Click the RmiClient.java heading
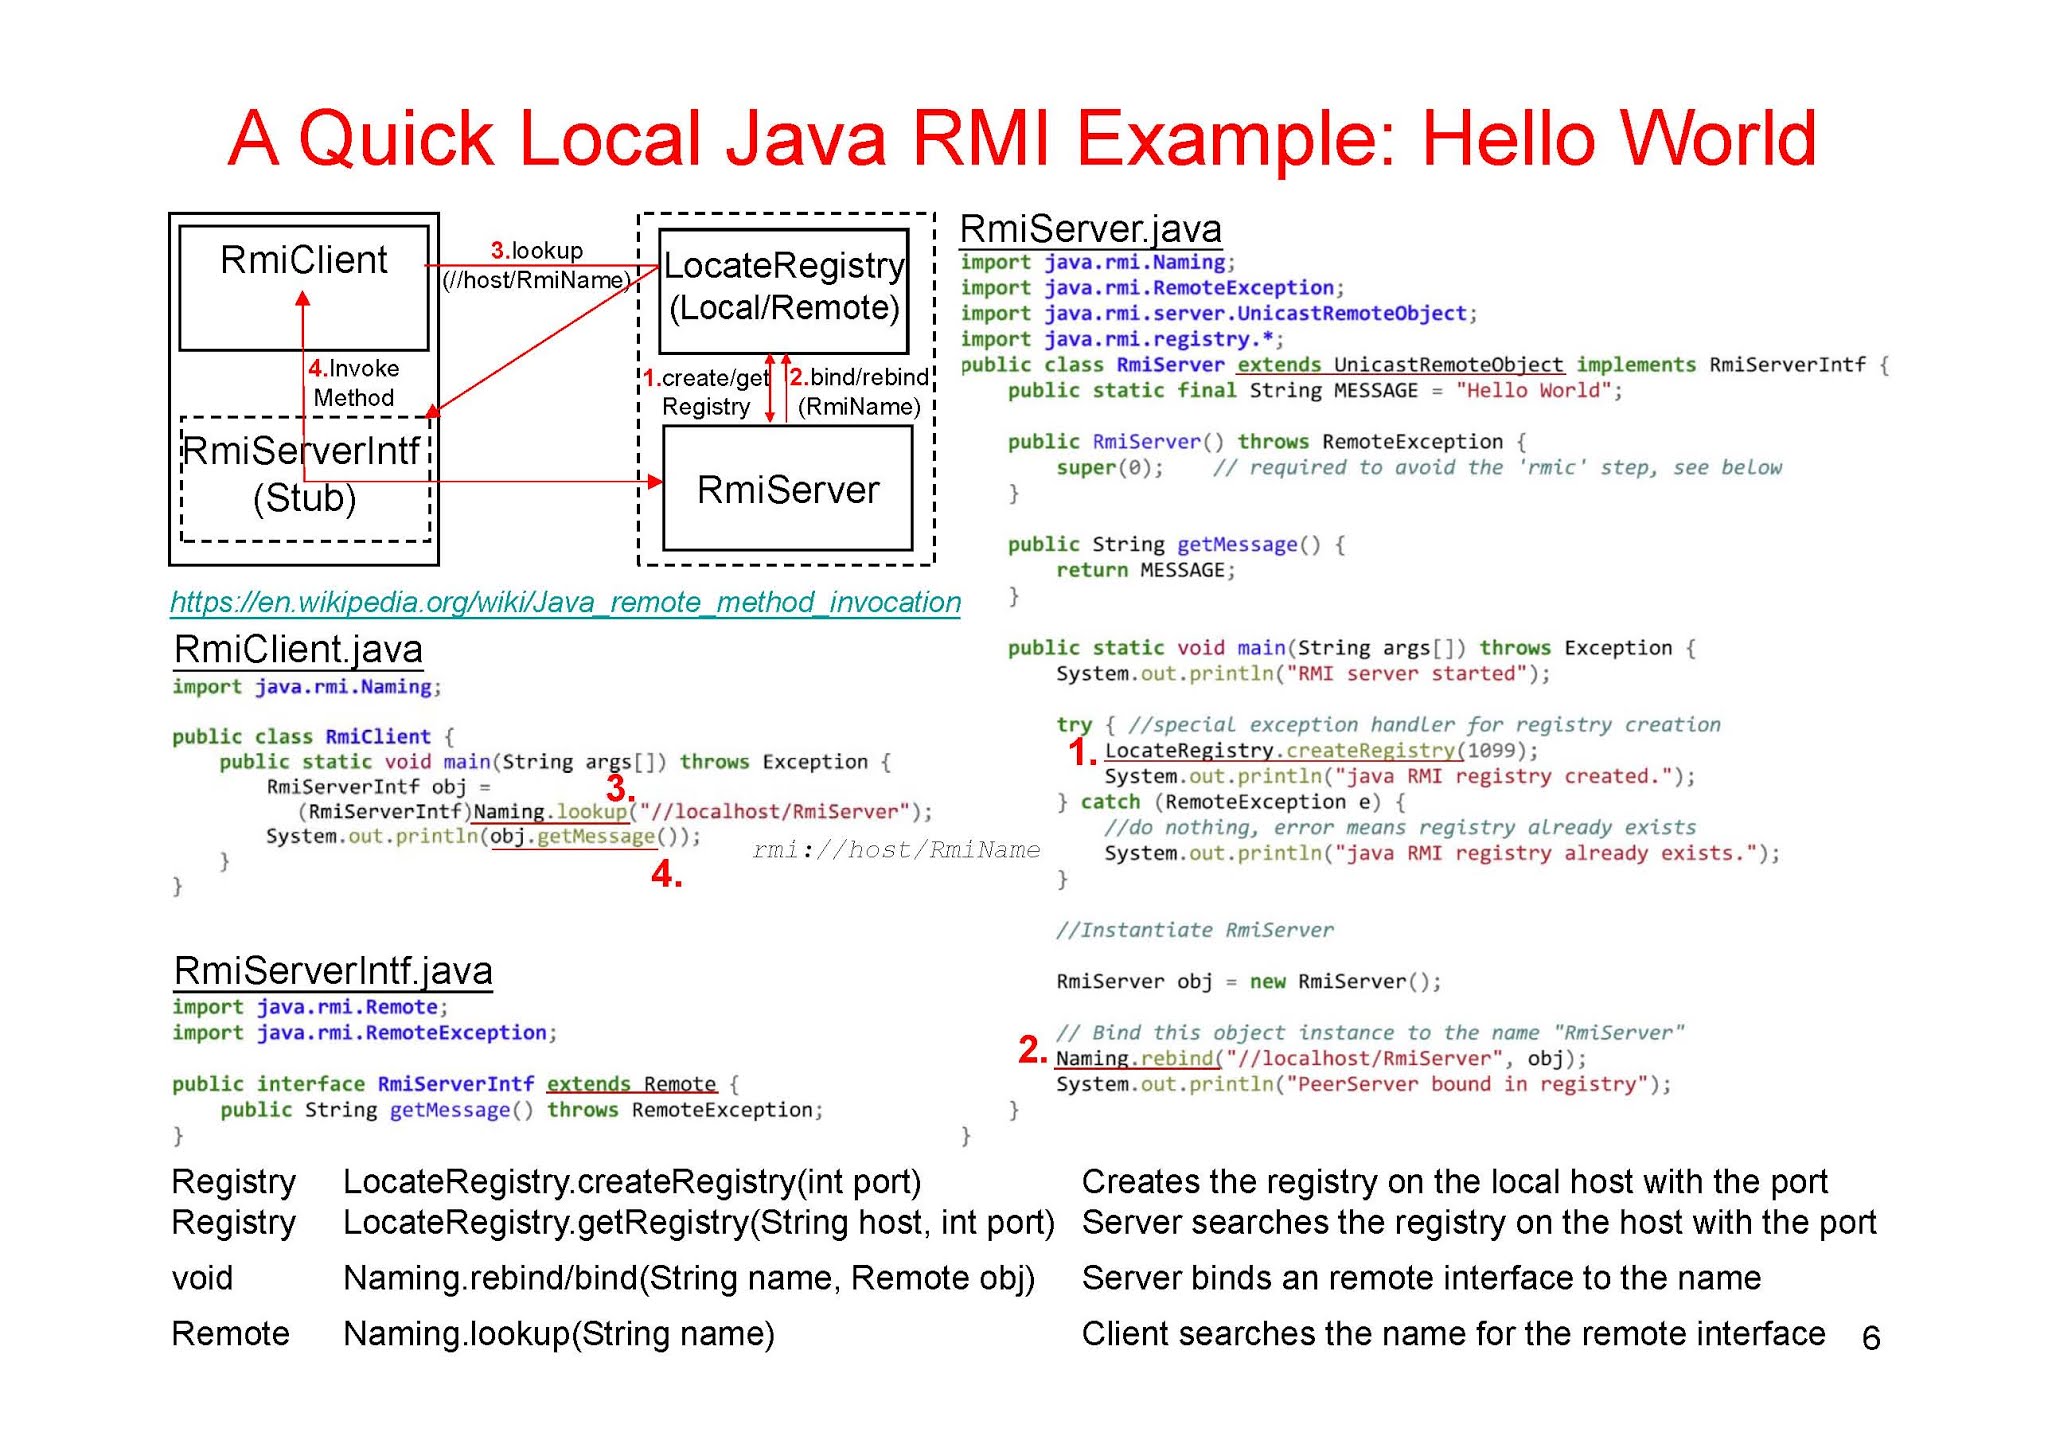The image size is (2048, 1448). (297, 650)
